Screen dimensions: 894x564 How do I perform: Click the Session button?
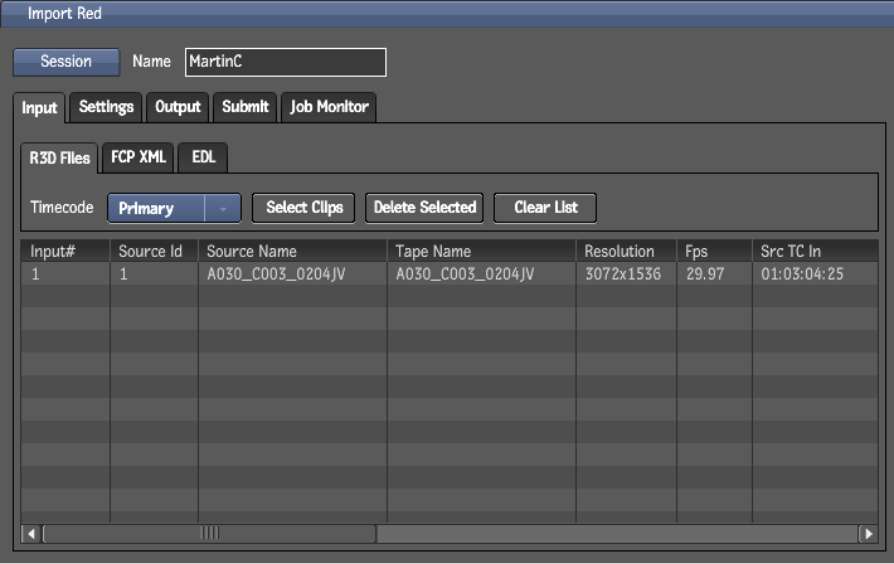tap(66, 62)
